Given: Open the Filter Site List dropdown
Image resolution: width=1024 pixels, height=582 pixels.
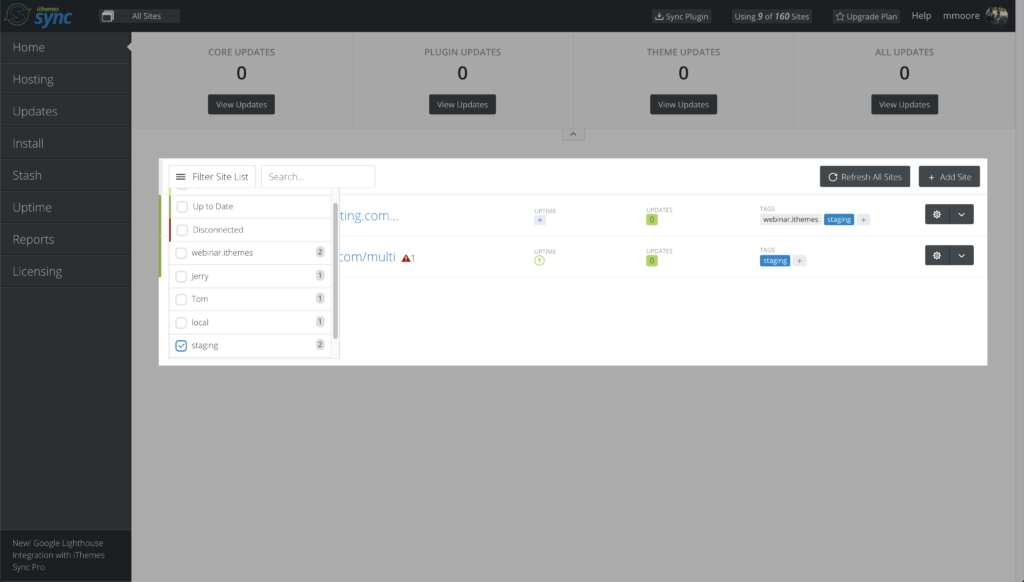Looking at the screenshot, I should pyautogui.click(x=212, y=176).
